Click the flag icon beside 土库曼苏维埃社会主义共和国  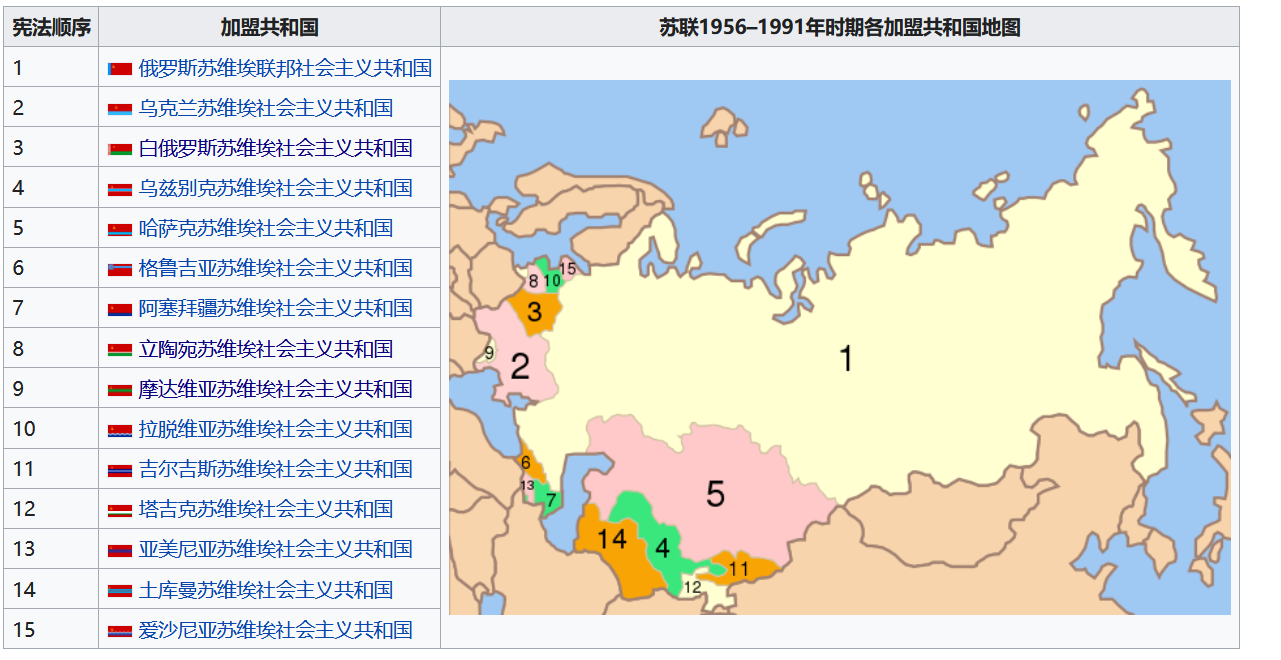(x=120, y=591)
